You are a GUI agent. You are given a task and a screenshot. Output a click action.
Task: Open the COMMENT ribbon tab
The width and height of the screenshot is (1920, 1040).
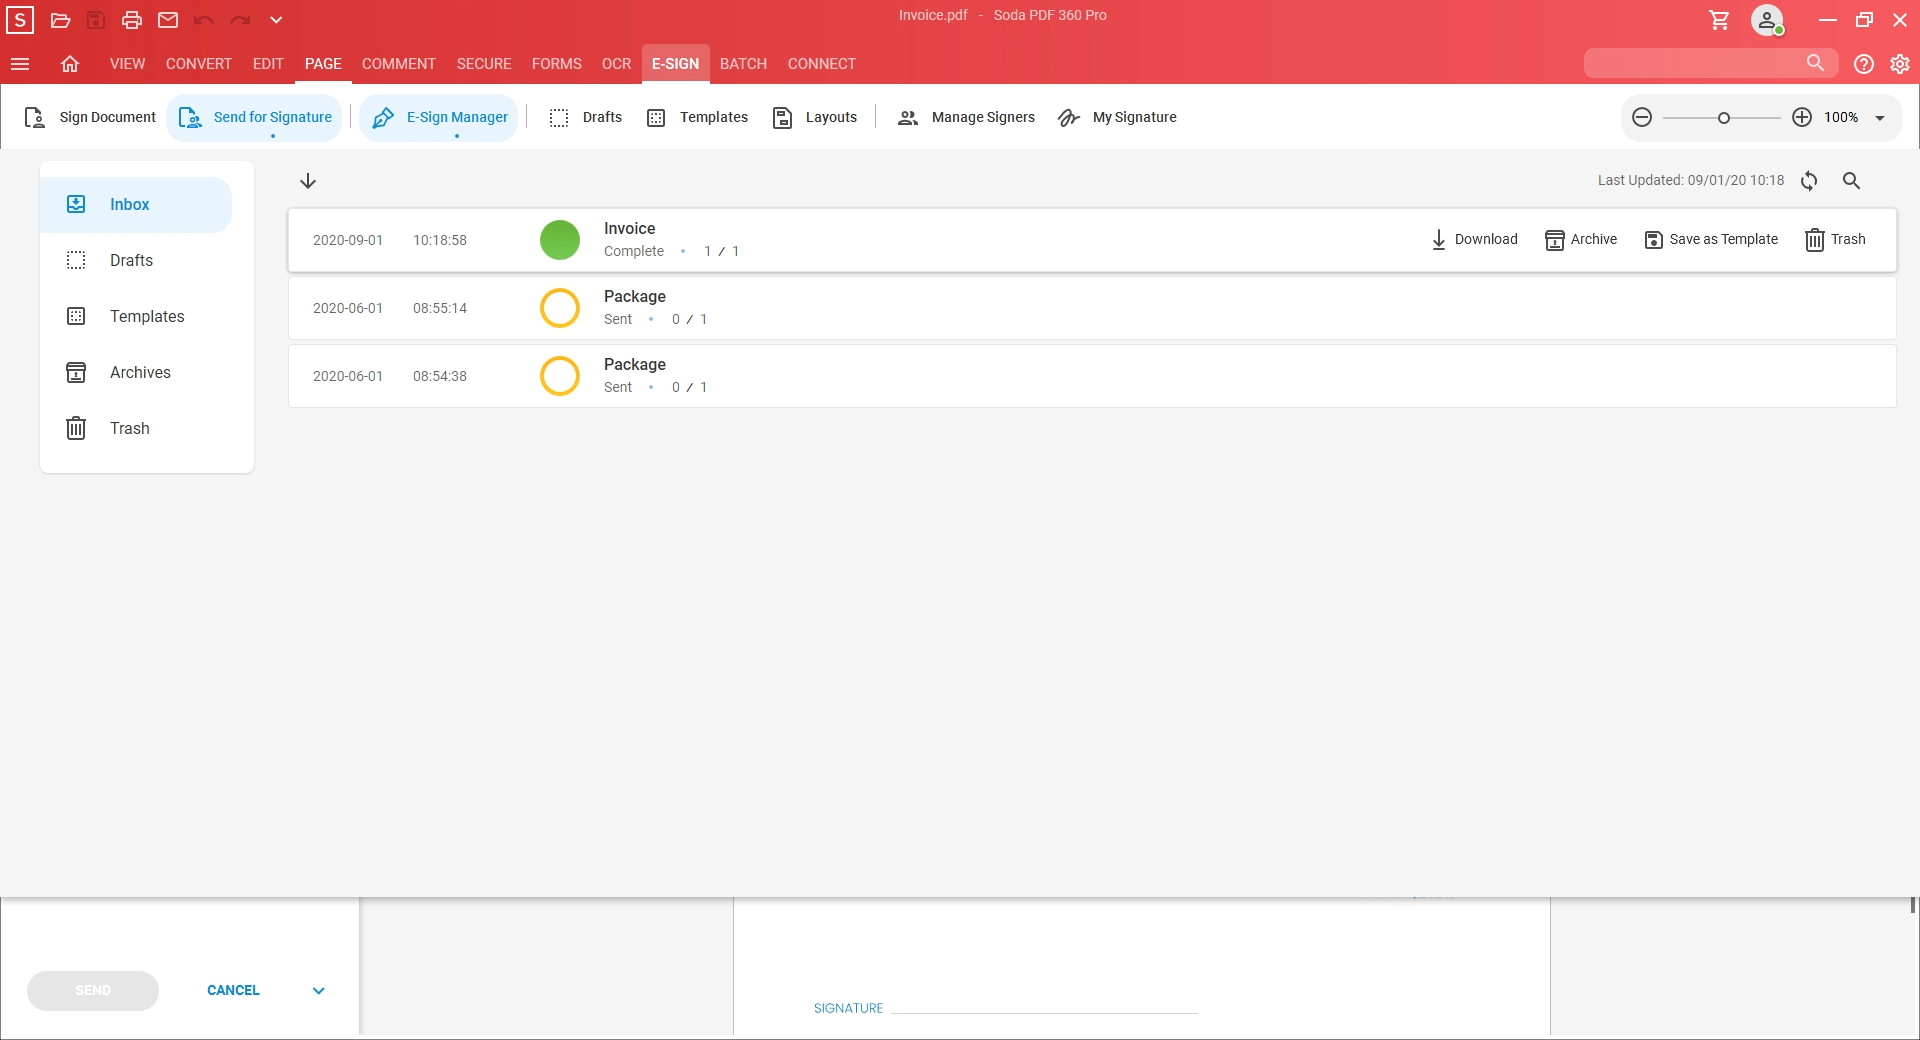pos(399,64)
